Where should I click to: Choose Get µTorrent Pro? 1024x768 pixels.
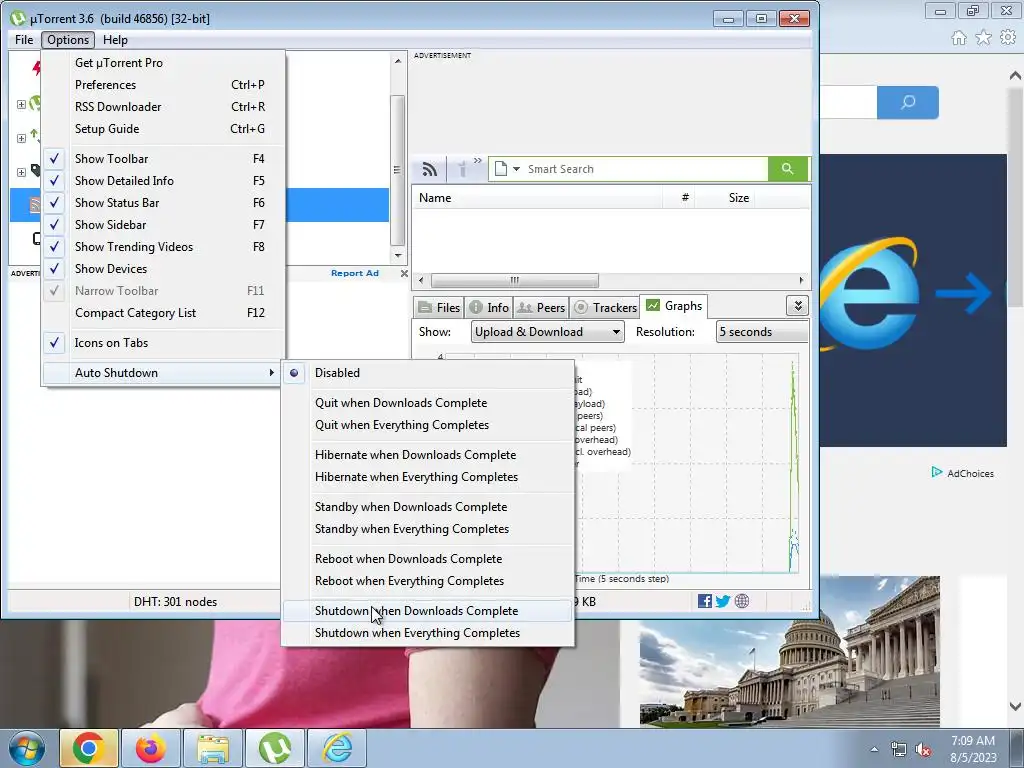coord(165,63)
